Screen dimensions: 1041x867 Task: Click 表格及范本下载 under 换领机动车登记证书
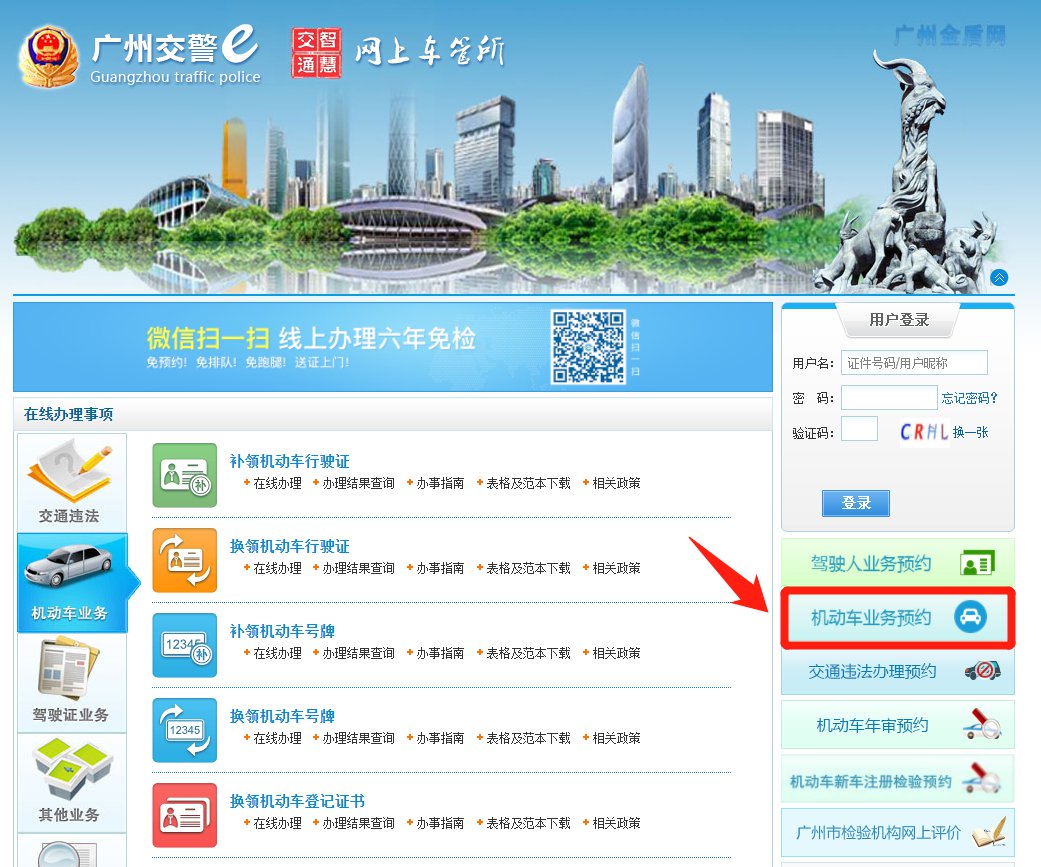pyautogui.click(x=528, y=823)
